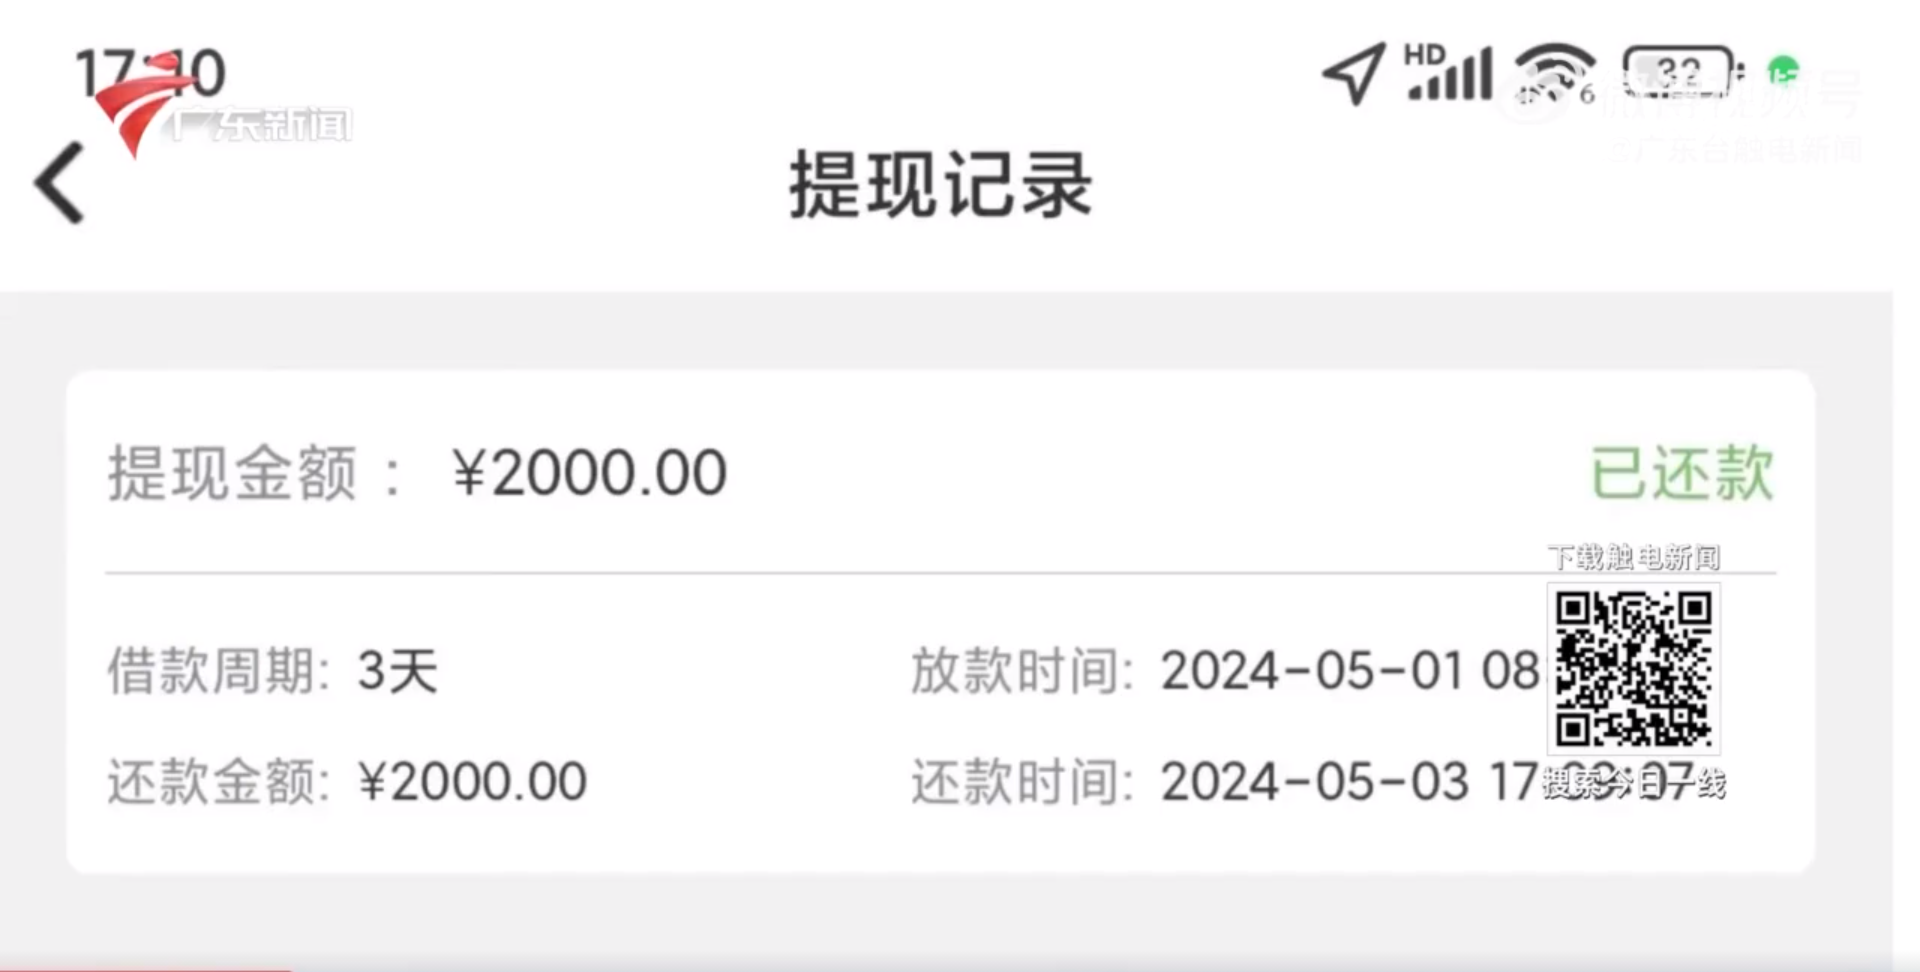Click the QR code image
This screenshot has width=1920, height=972.
[x=1634, y=668]
